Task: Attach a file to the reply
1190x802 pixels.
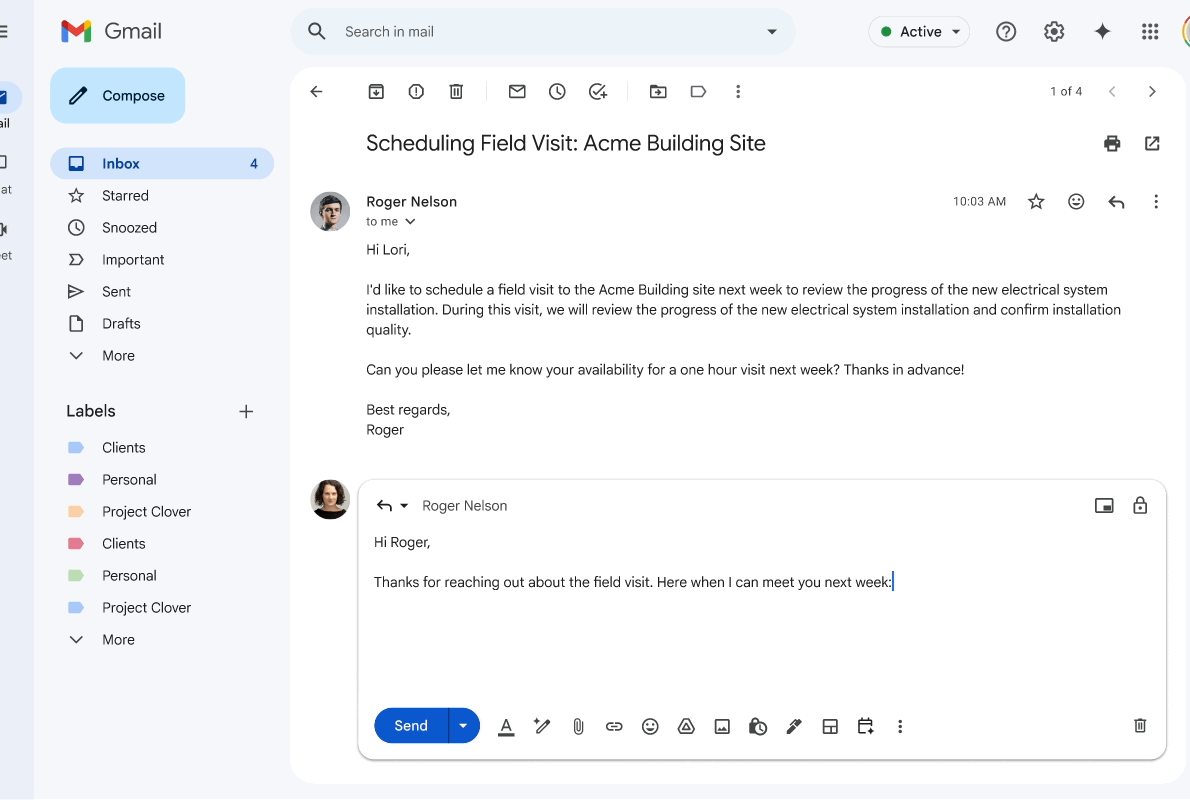Action: point(578,726)
